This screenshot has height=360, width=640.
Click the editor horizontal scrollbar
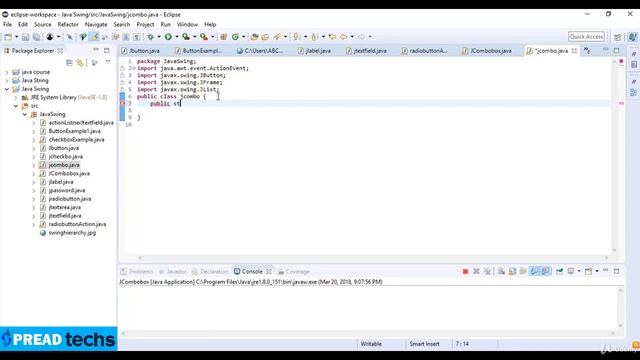[x=373, y=258]
